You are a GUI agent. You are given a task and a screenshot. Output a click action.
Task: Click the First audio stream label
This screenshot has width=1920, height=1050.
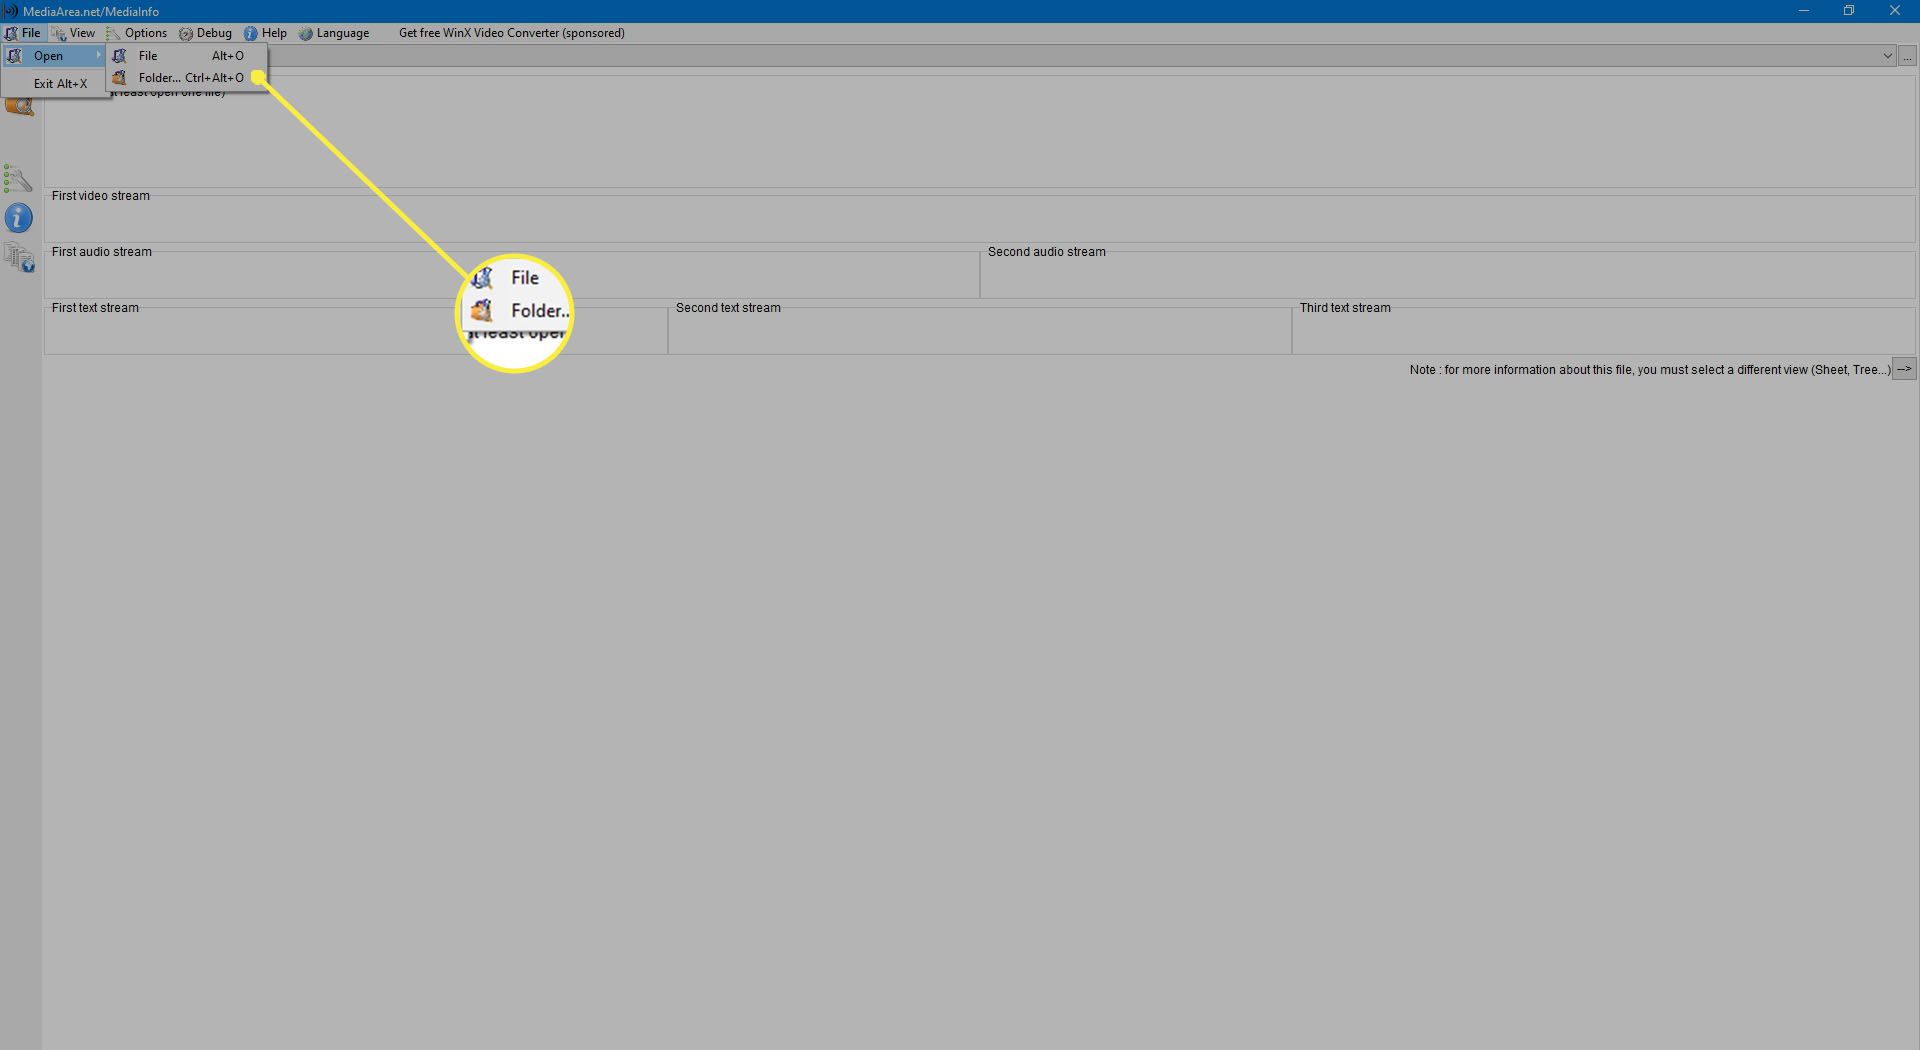102,252
